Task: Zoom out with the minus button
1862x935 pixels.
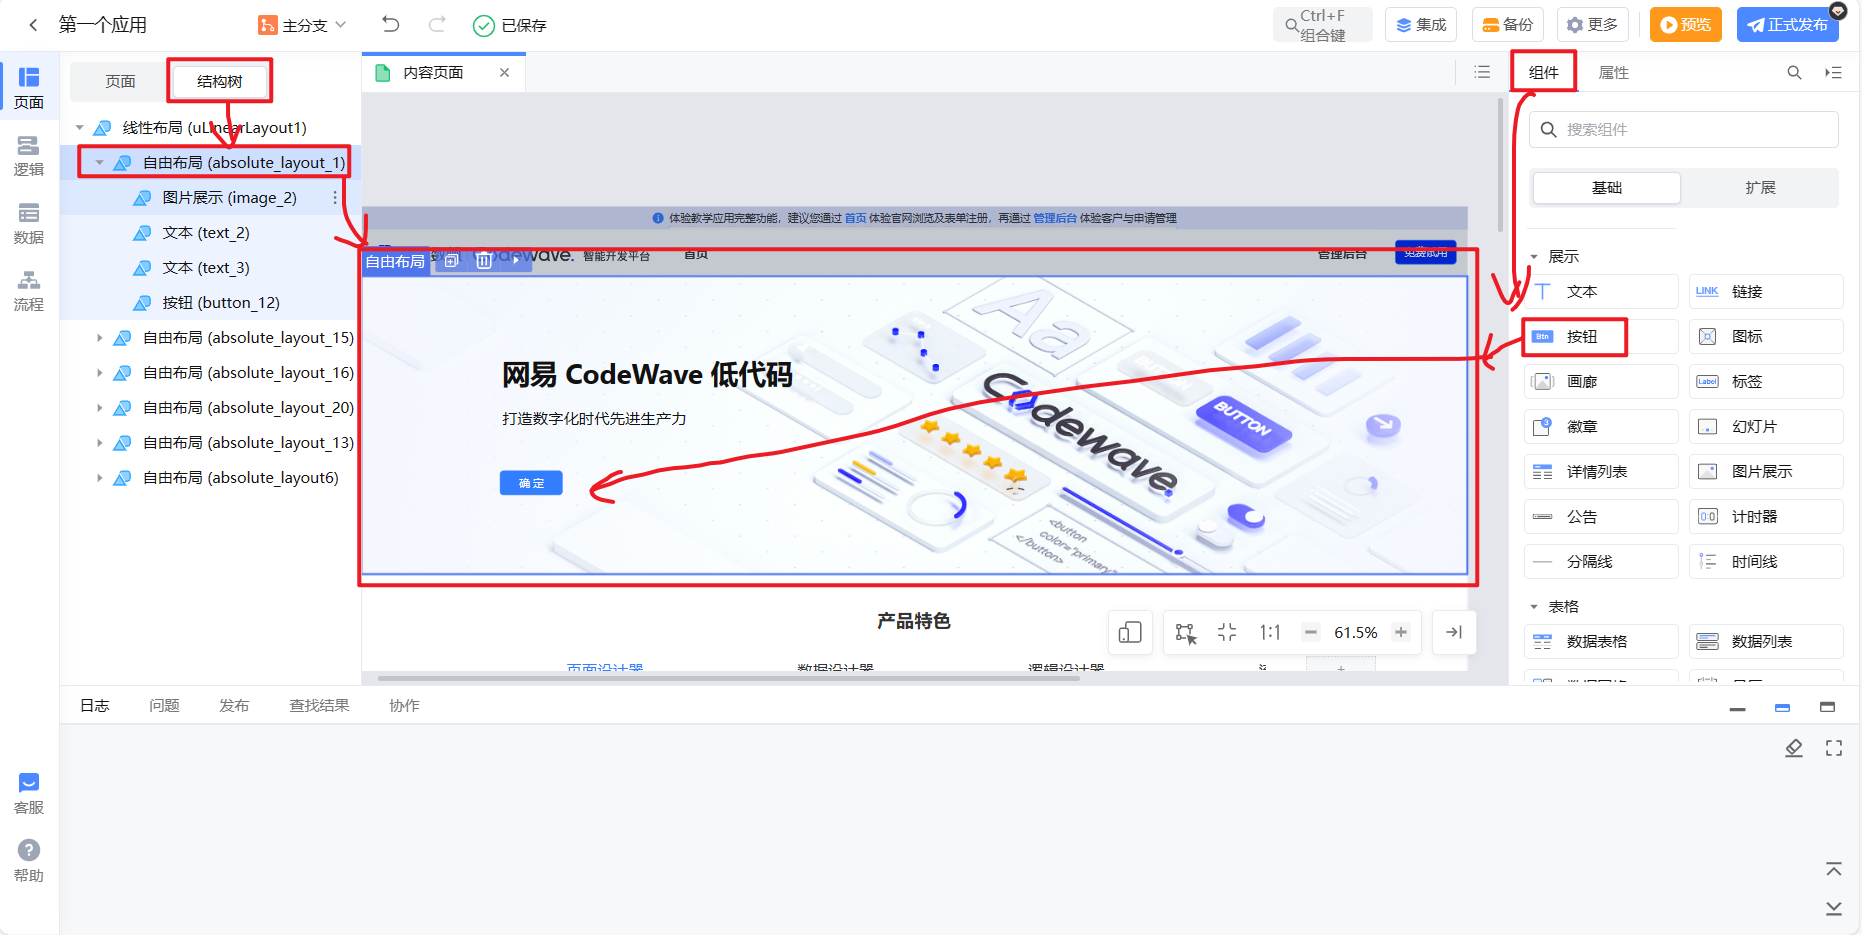Action: [1310, 632]
